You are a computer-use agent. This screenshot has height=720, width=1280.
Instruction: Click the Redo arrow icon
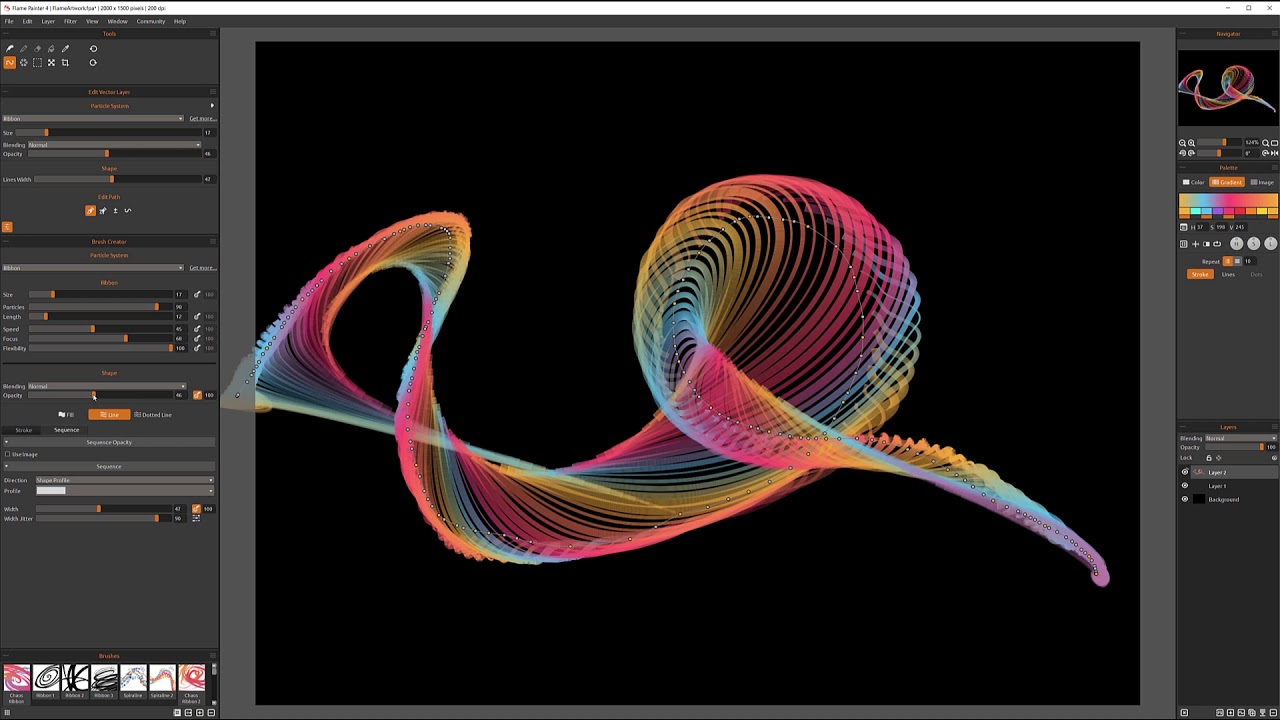(93, 62)
